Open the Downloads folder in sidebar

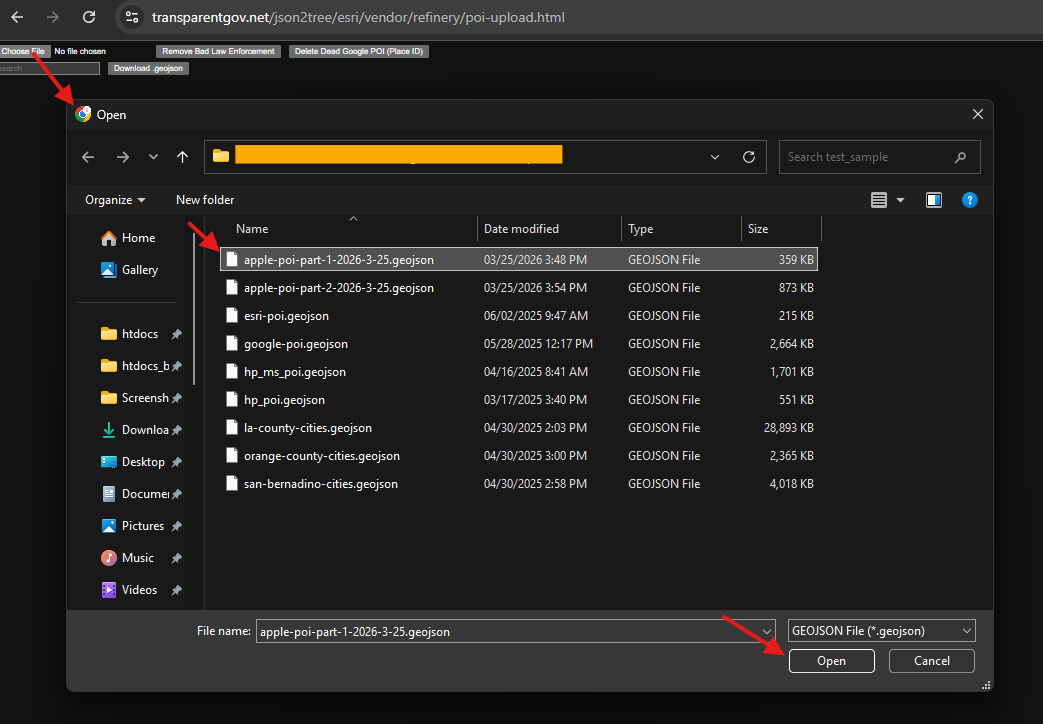coord(144,430)
